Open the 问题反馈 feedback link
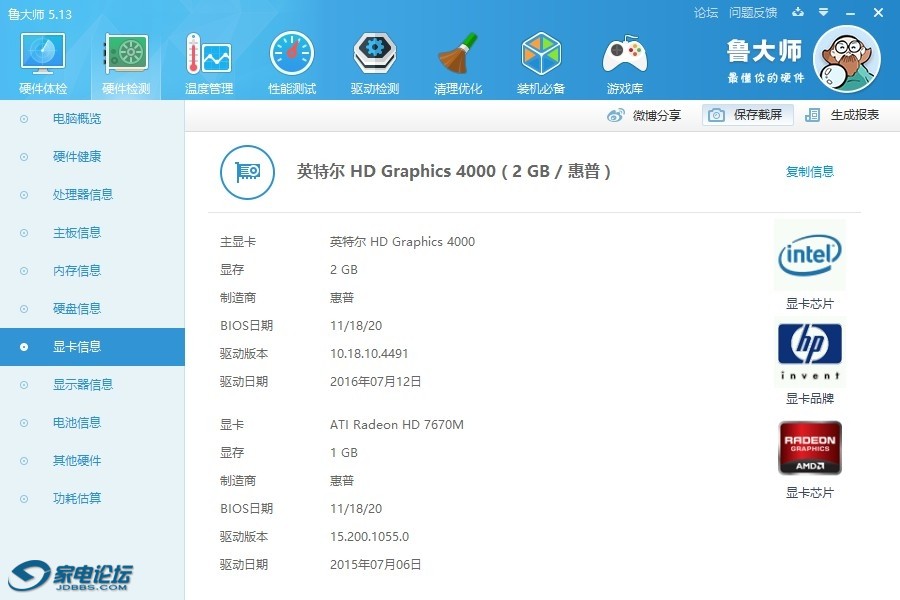Screen dimensions: 900x600 pyautogui.click(x=752, y=13)
